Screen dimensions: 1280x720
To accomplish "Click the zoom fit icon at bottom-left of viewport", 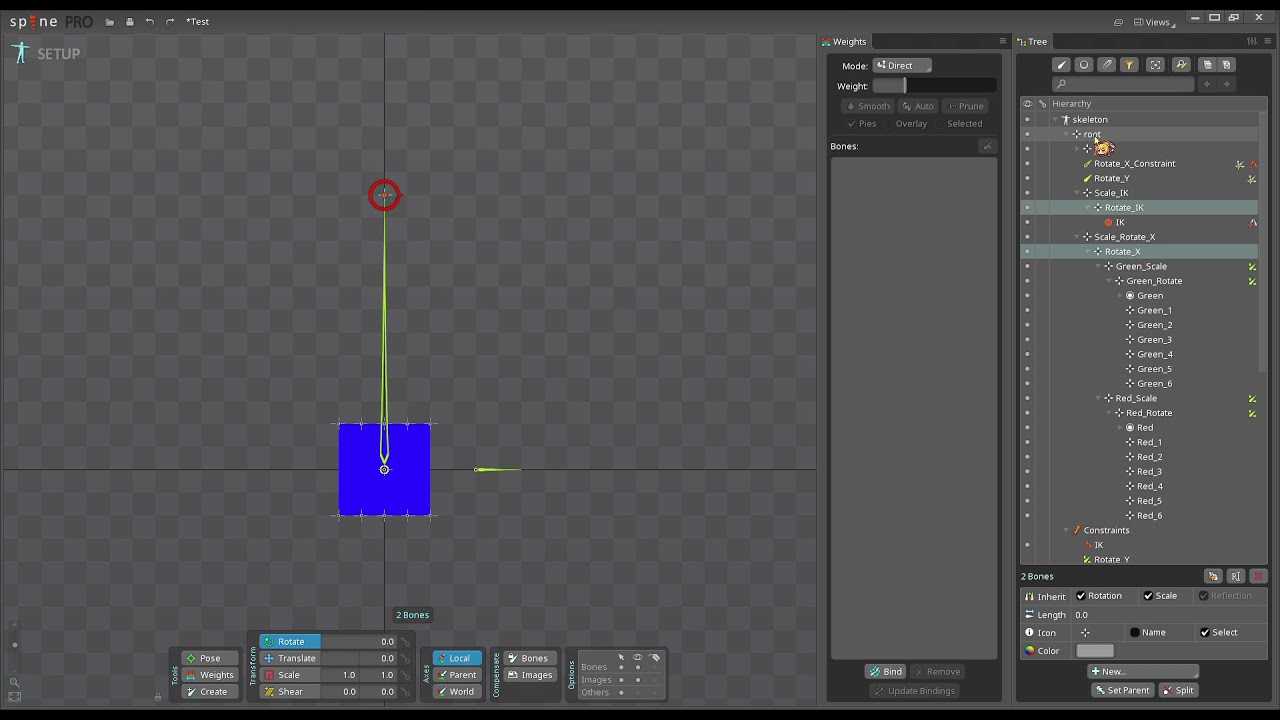I will coord(14,697).
